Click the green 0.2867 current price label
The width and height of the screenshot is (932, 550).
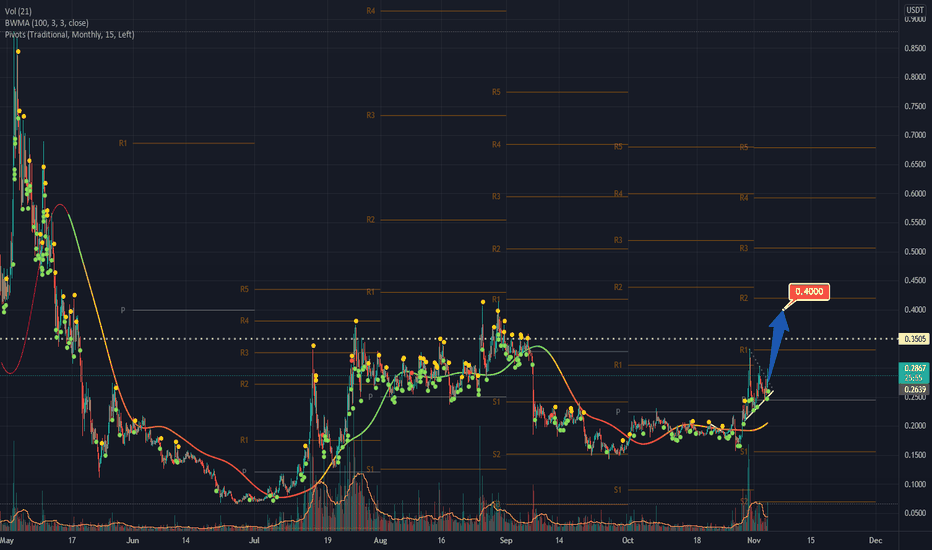coord(914,372)
